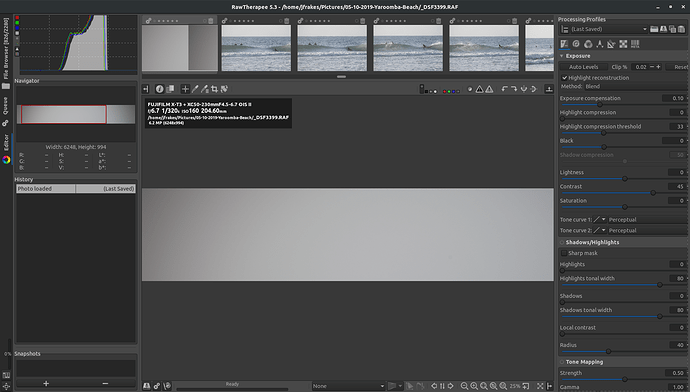
Task: Toggle clipped highlight indication warning
Action: (x=489, y=89)
